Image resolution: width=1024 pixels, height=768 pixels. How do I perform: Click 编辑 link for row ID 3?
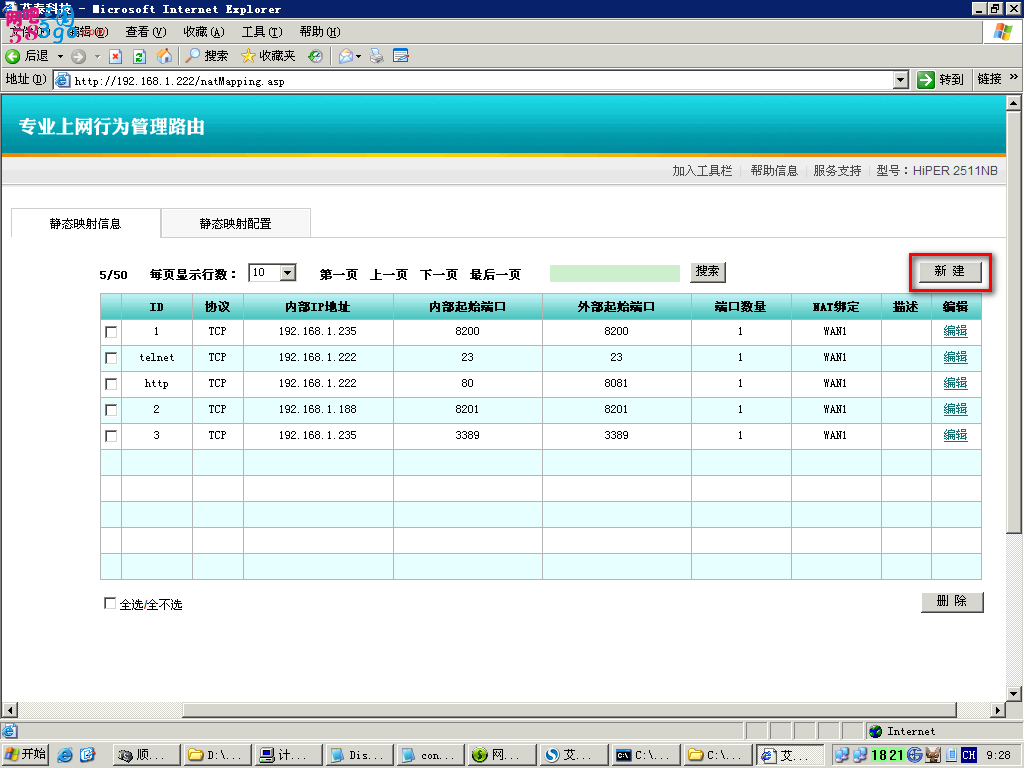point(955,435)
